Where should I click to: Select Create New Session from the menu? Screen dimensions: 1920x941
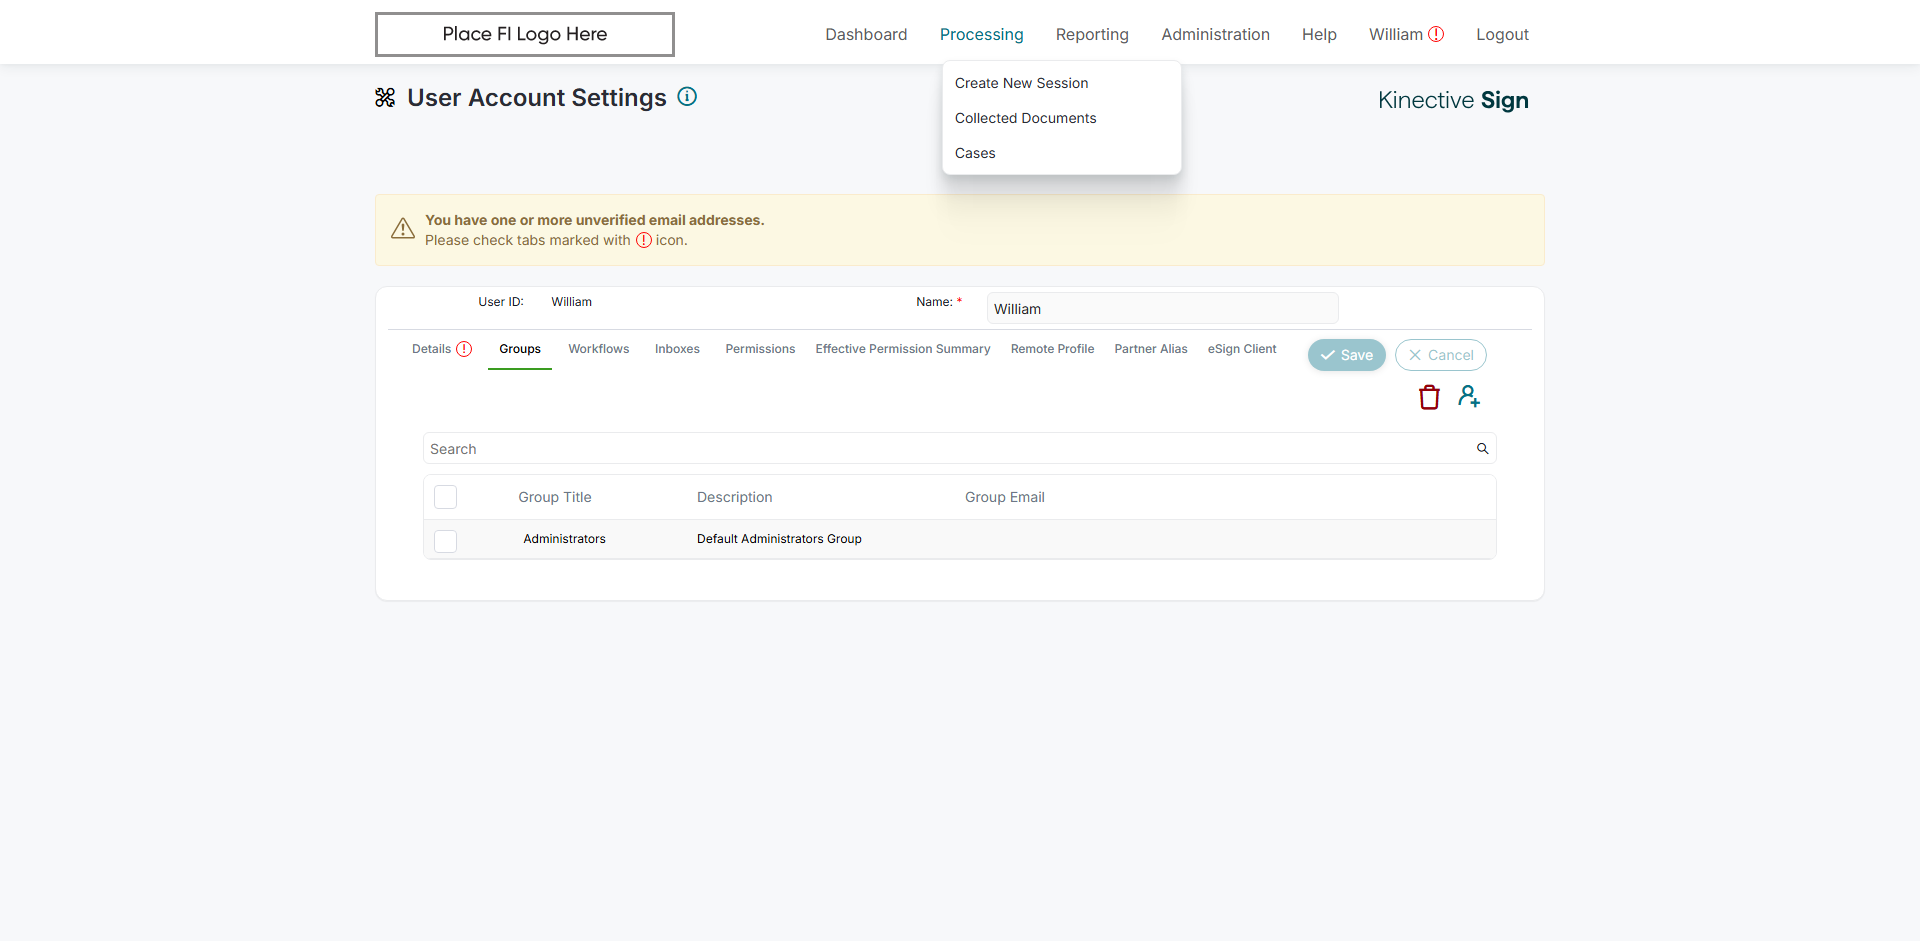tap(1022, 83)
